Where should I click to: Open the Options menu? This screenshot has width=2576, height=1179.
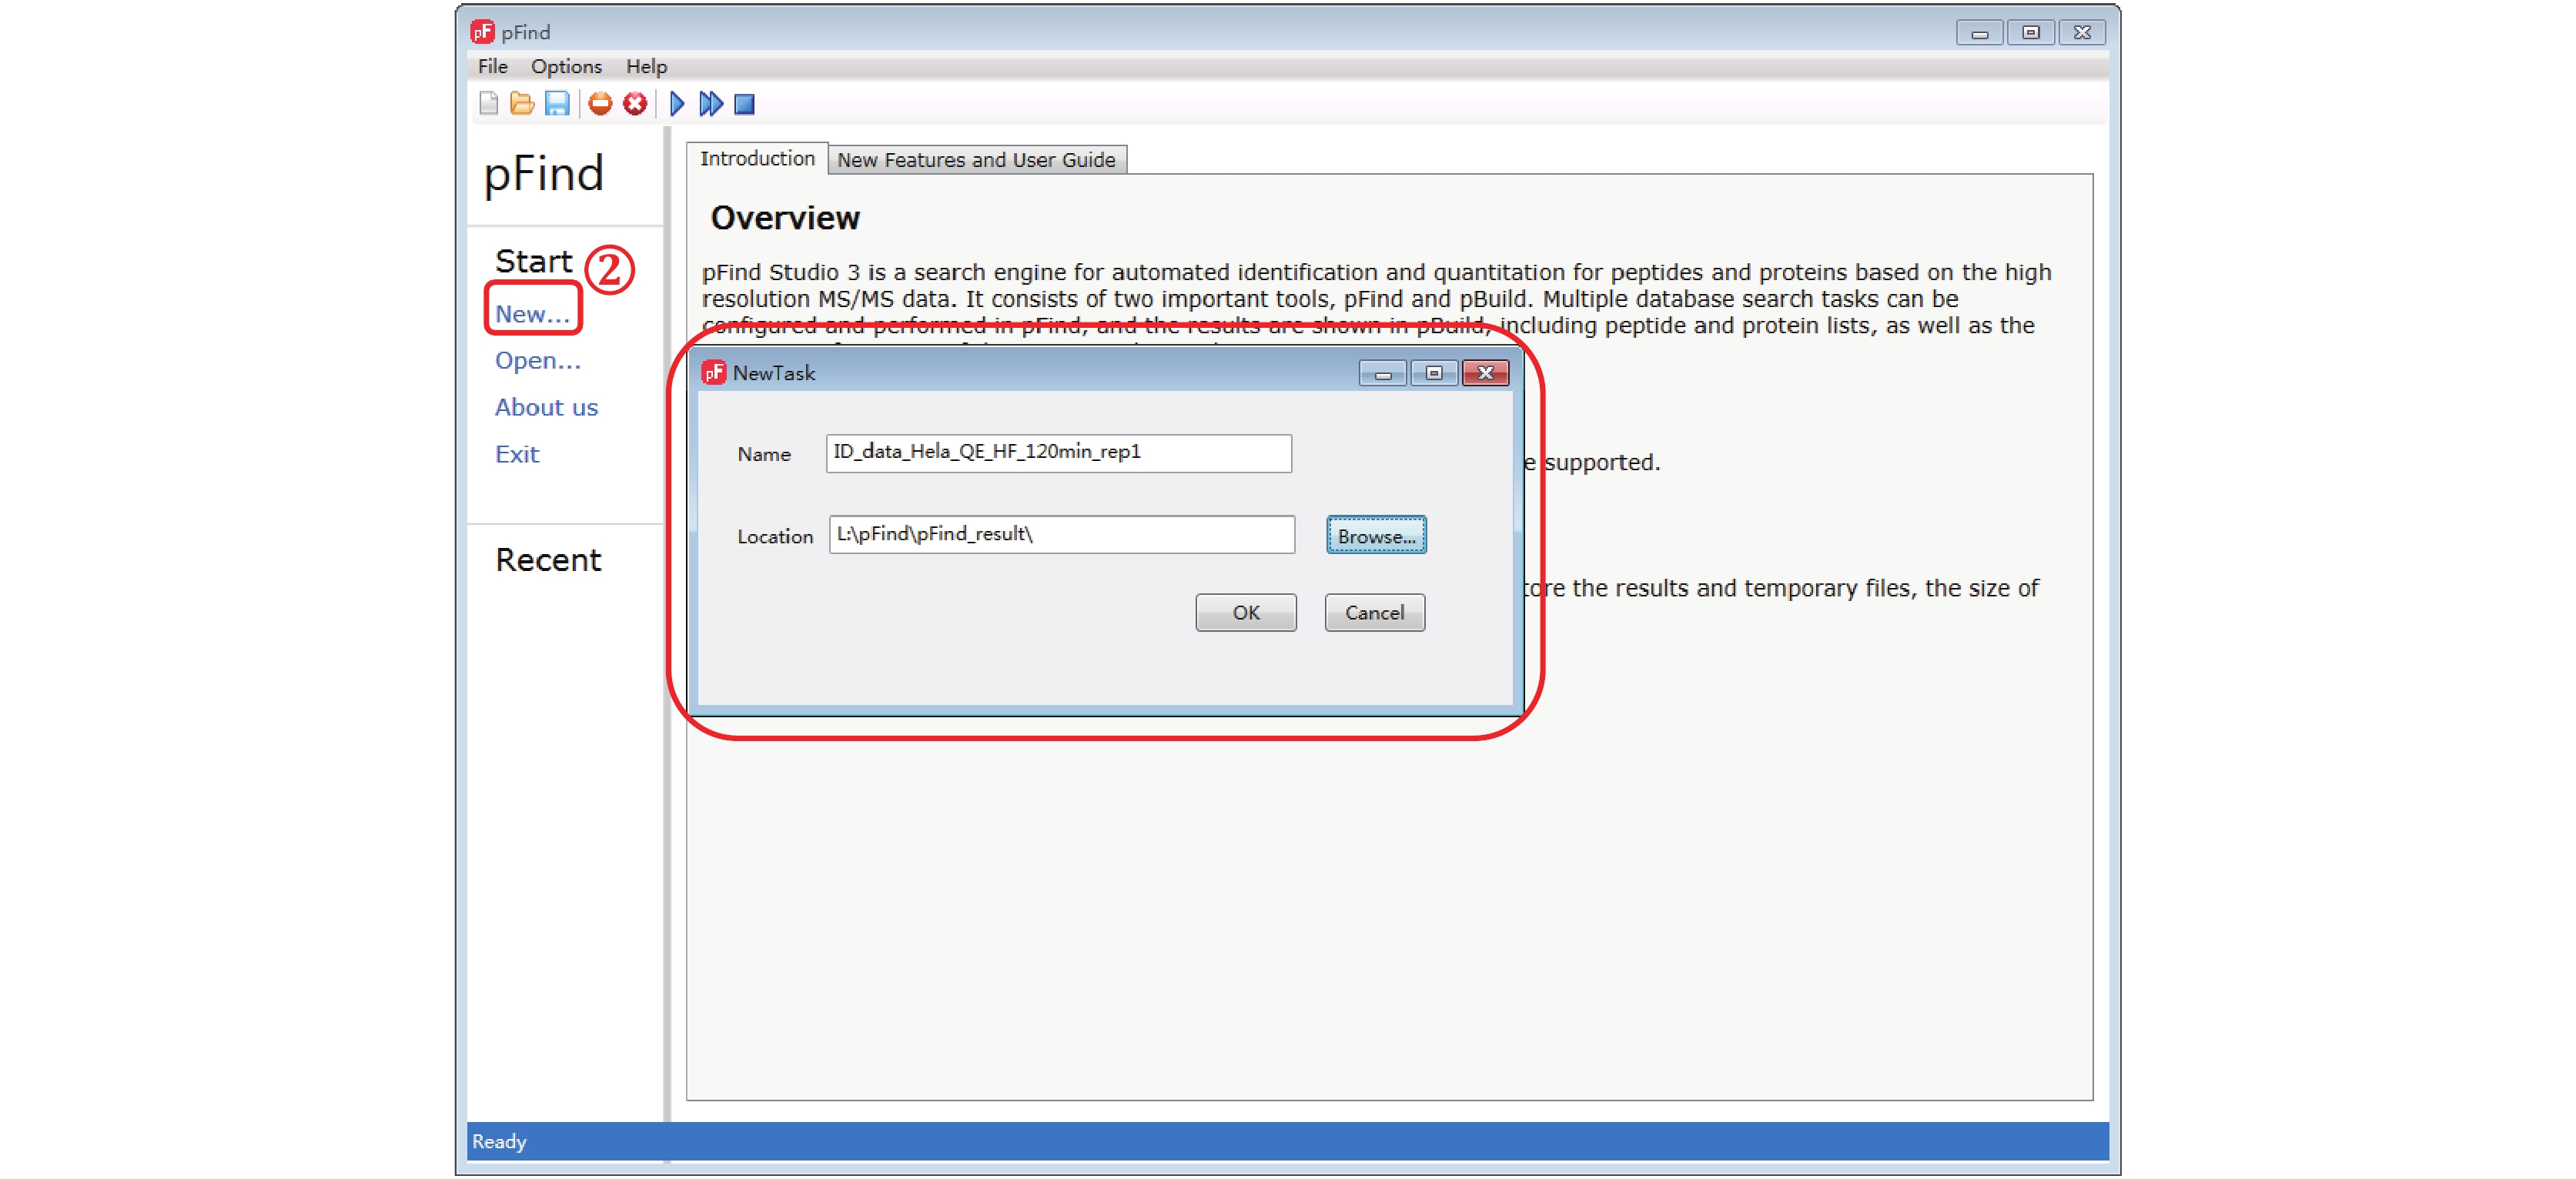(566, 67)
